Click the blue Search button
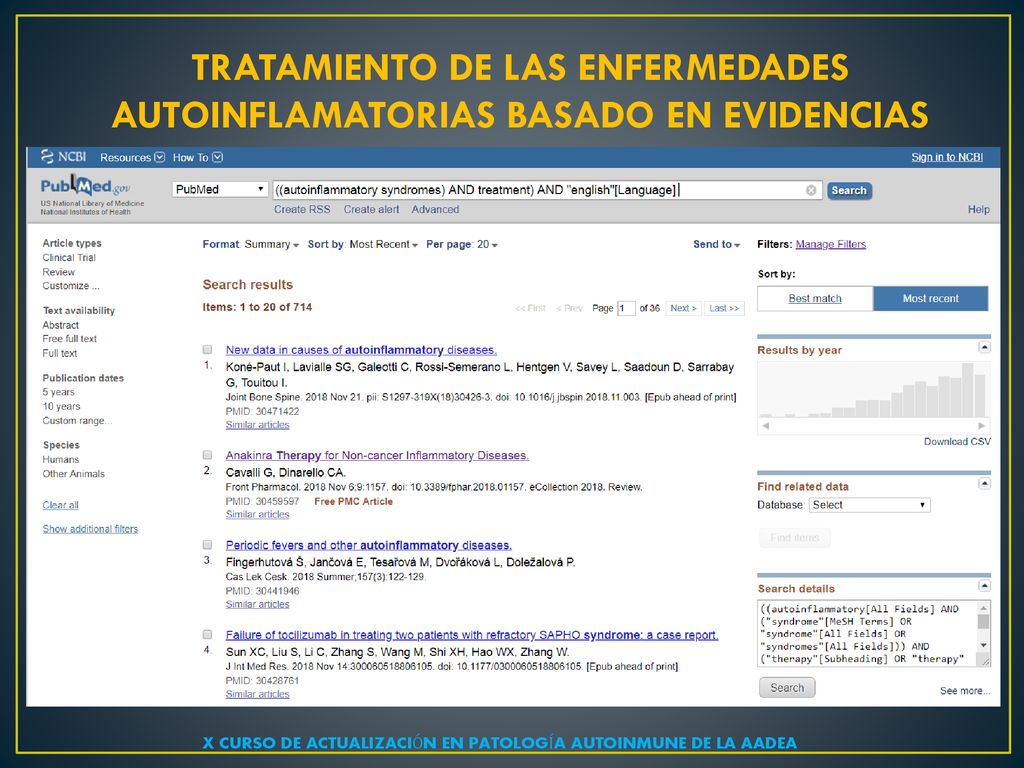The image size is (1024, 768). pos(849,191)
